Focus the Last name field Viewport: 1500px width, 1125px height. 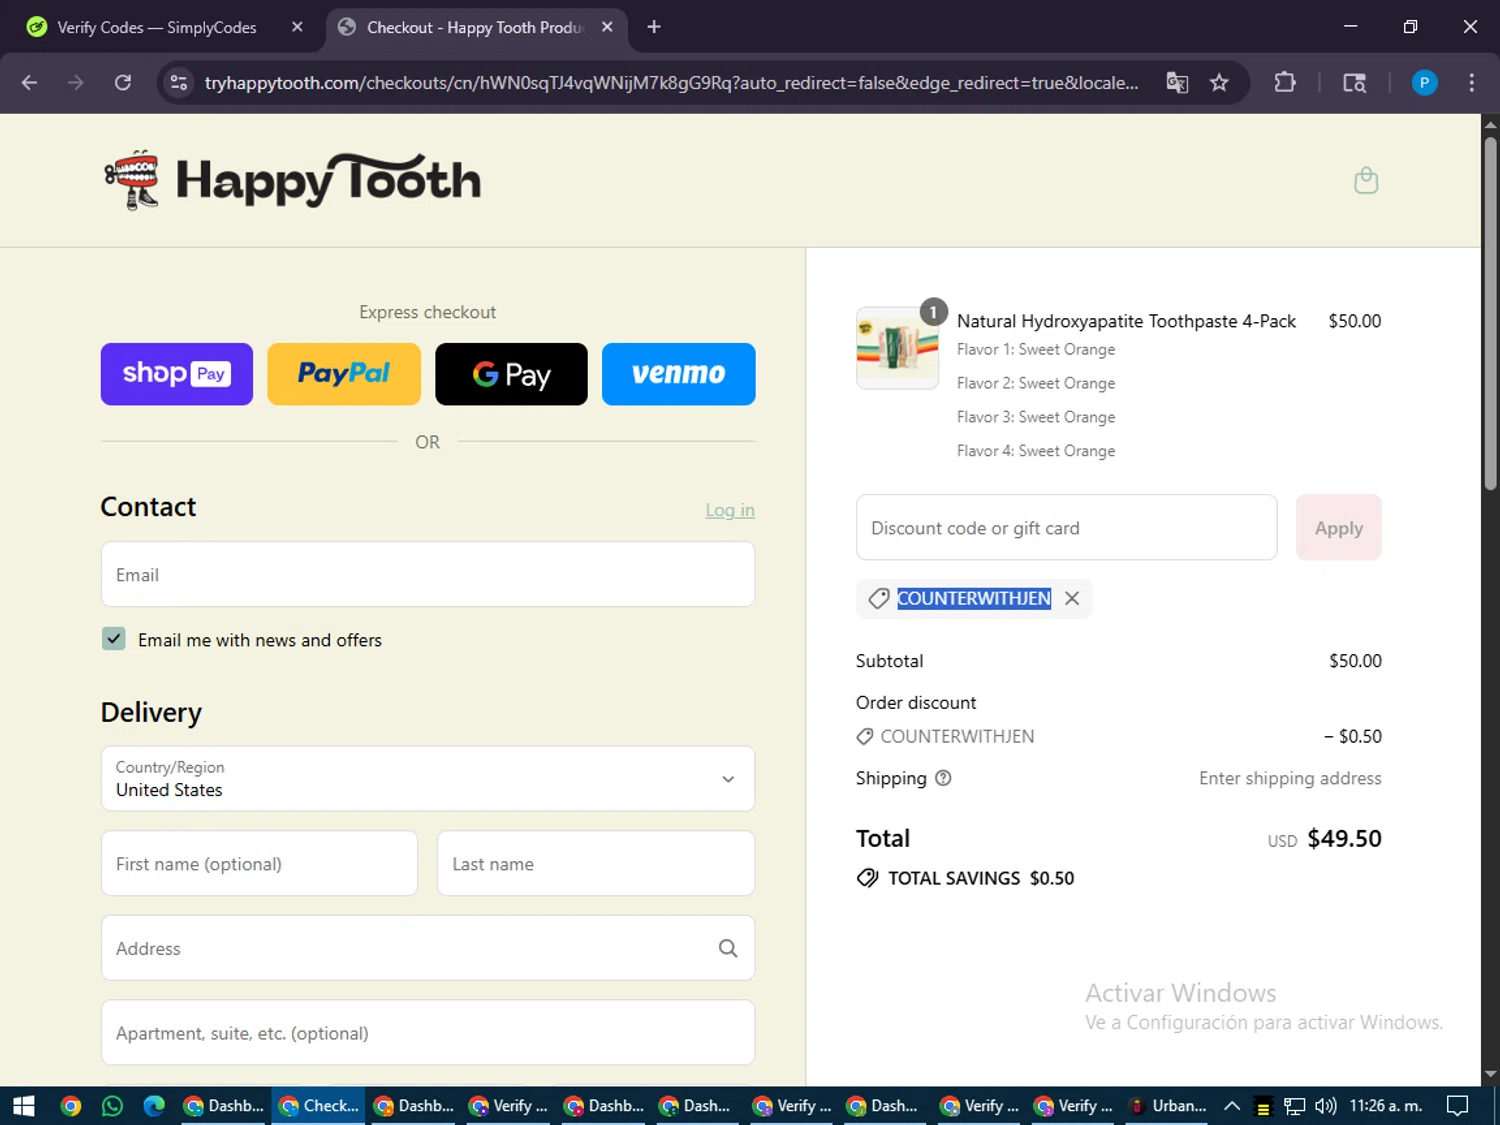596,863
